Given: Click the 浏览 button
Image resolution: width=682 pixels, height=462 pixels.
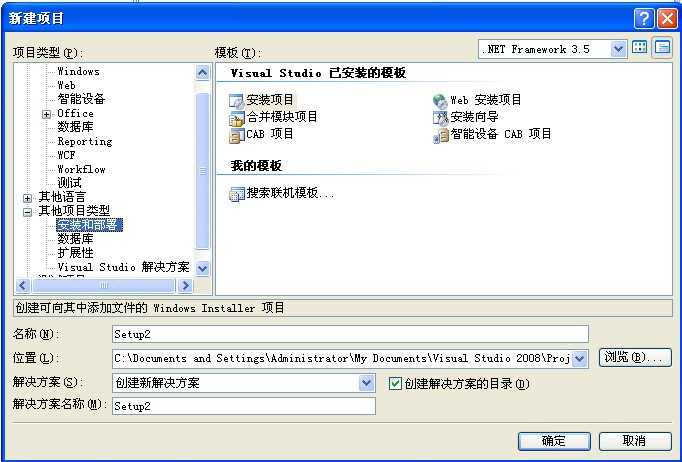Looking at the screenshot, I should pyautogui.click(x=635, y=358).
